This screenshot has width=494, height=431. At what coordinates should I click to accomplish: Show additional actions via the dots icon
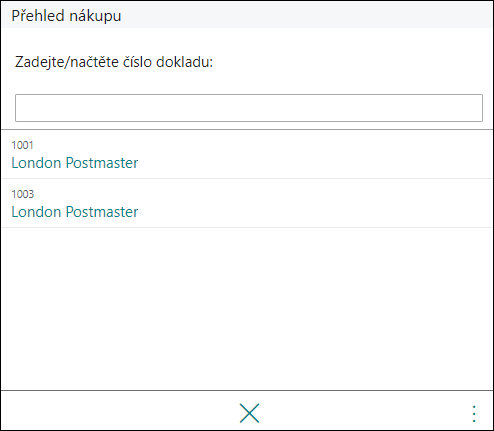[474, 414]
